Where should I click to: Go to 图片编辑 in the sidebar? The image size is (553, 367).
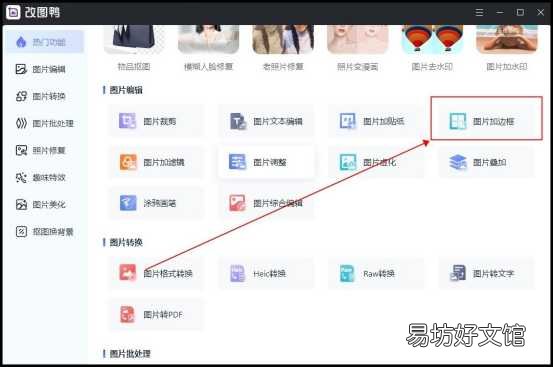tap(45, 69)
